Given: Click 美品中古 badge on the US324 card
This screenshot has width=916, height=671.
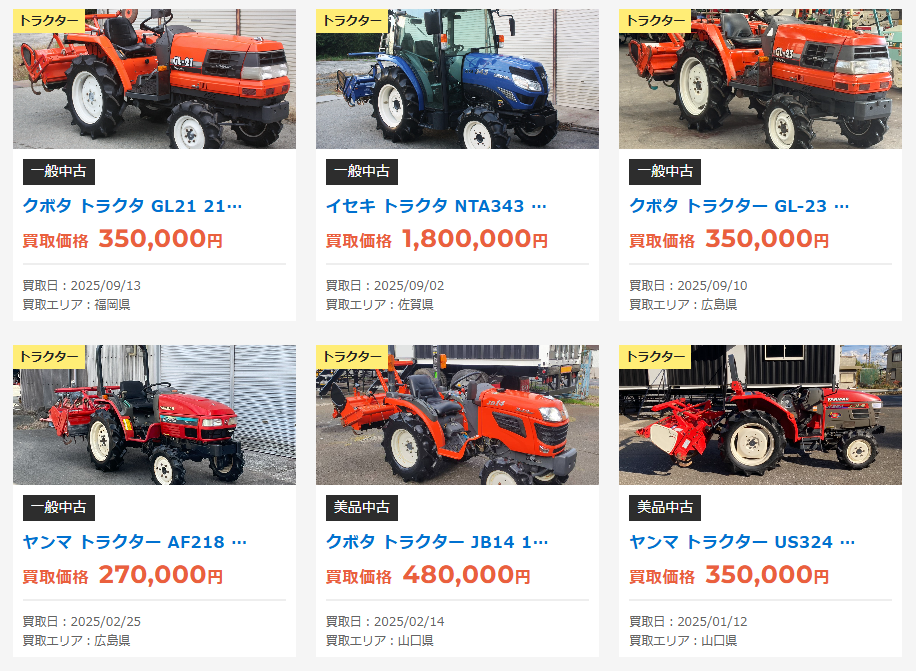Looking at the screenshot, I should pos(665,507).
